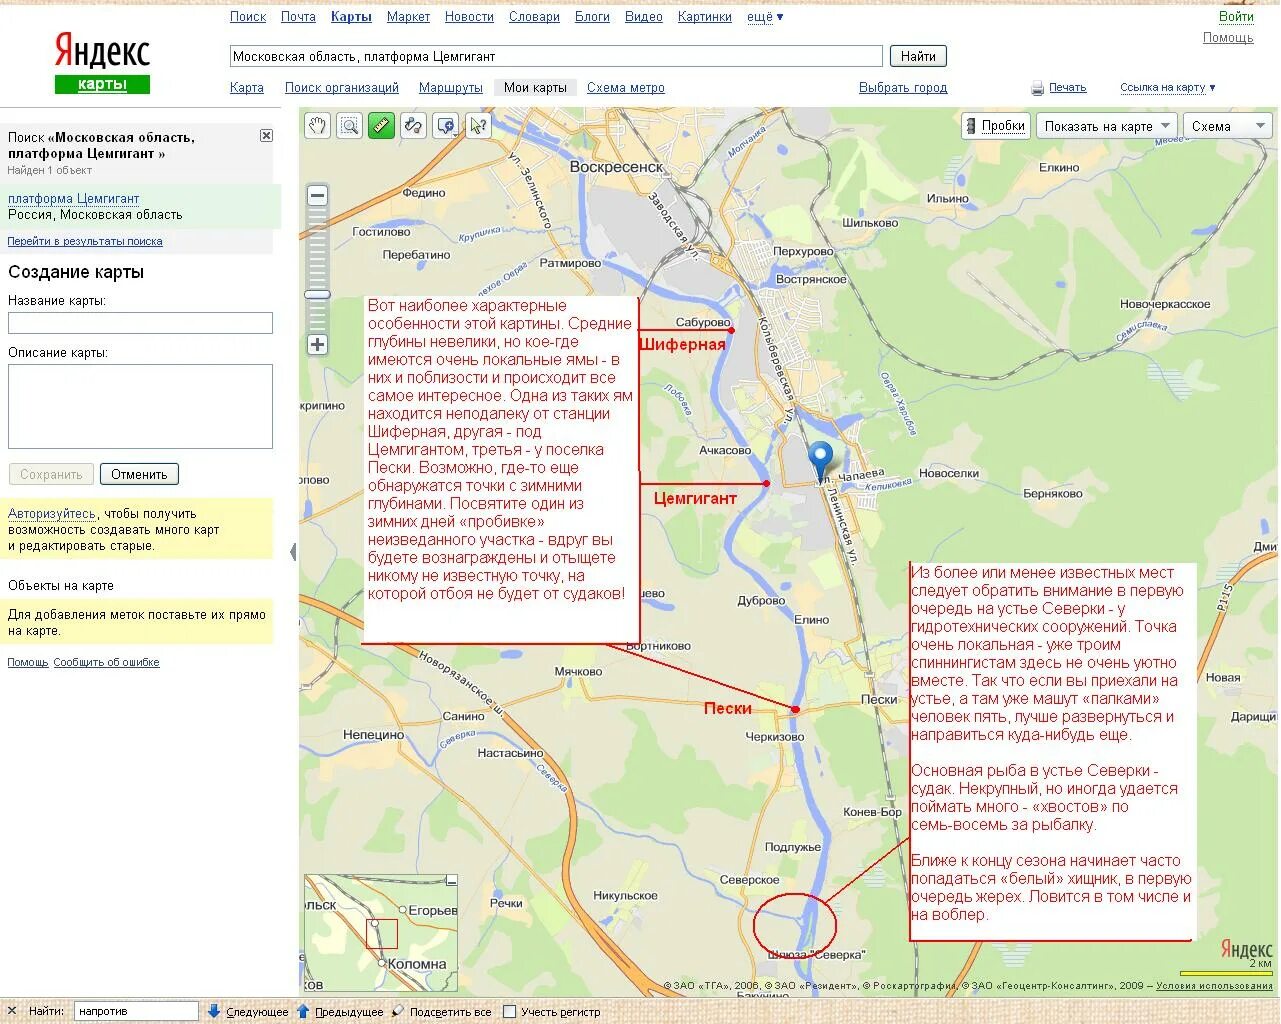Click the 'Найти' search button

[x=918, y=56]
